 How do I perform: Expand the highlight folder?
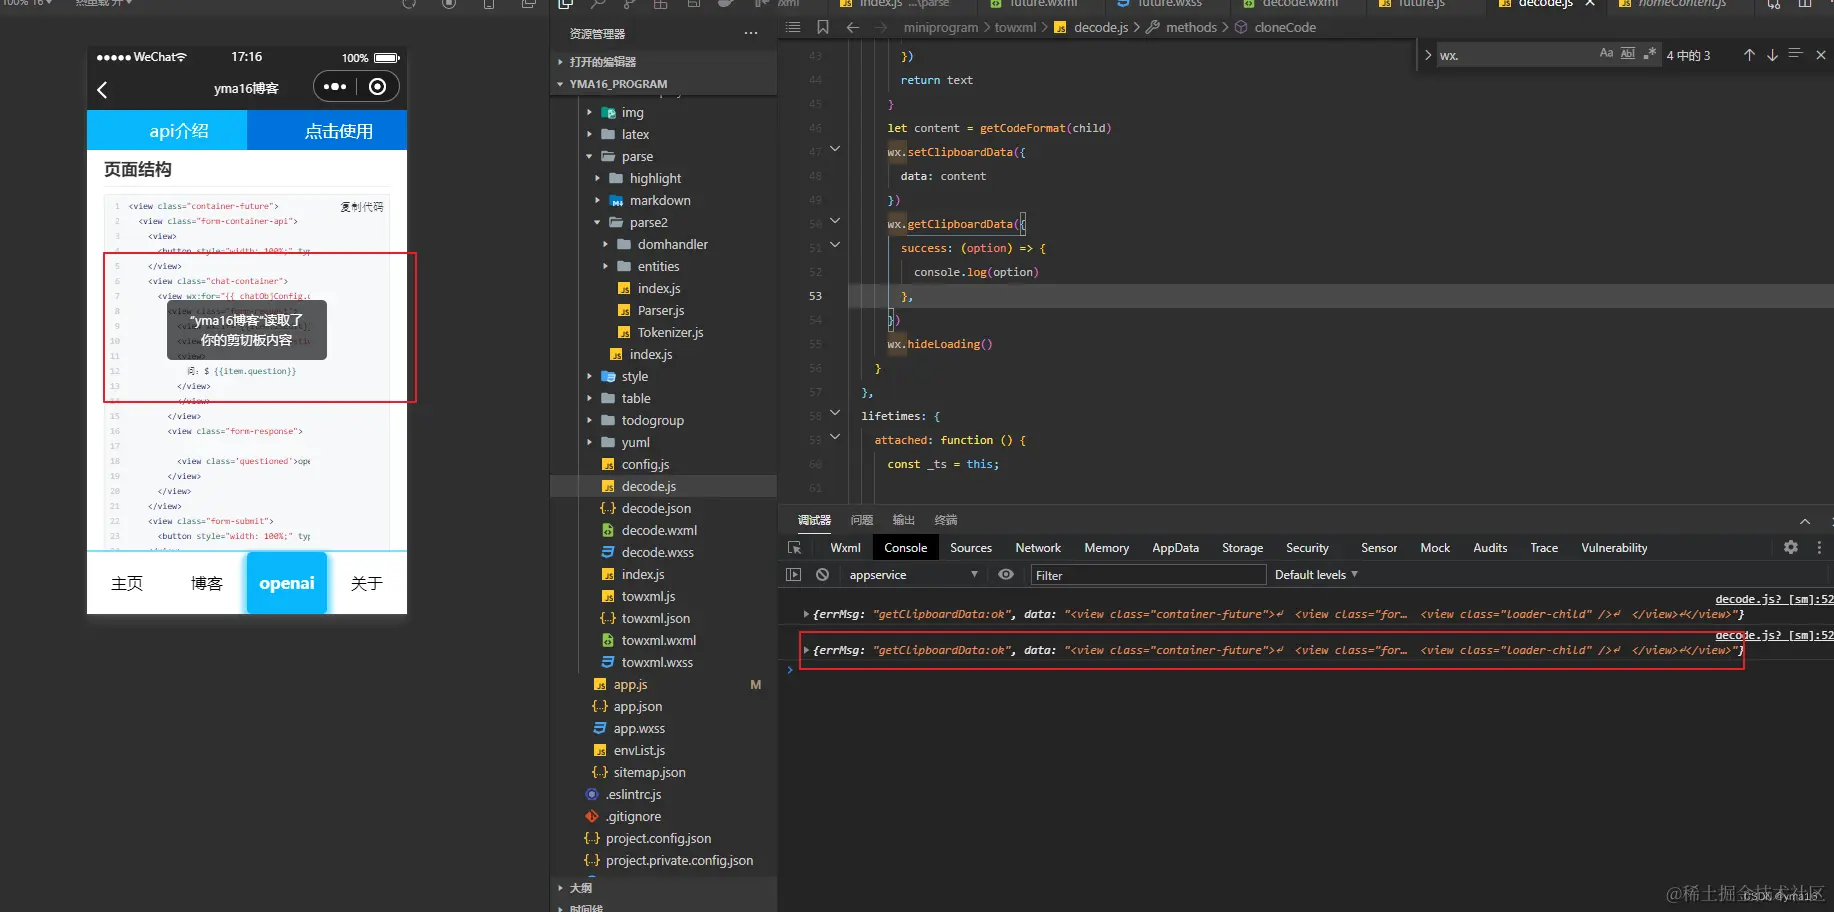click(x=655, y=178)
